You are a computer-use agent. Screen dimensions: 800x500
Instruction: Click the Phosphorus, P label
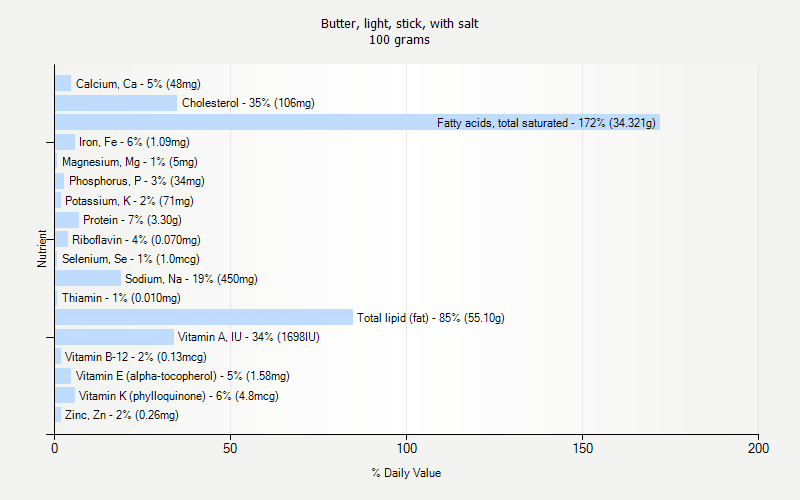[x=136, y=181]
